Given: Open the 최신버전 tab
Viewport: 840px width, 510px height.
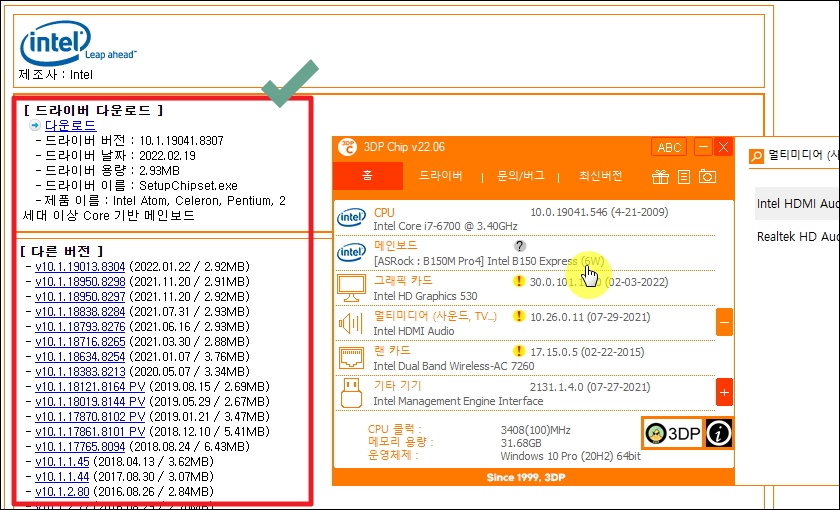Looking at the screenshot, I should pyautogui.click(x=601, y=176).
